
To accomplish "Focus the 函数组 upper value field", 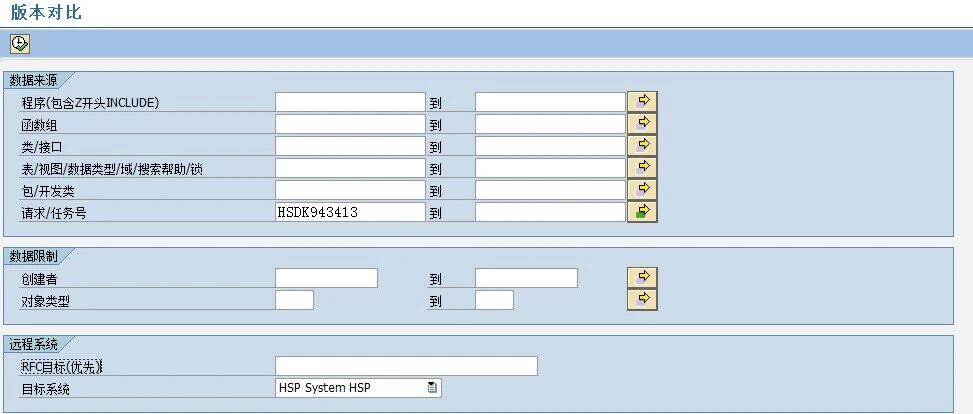I will 550,124.
